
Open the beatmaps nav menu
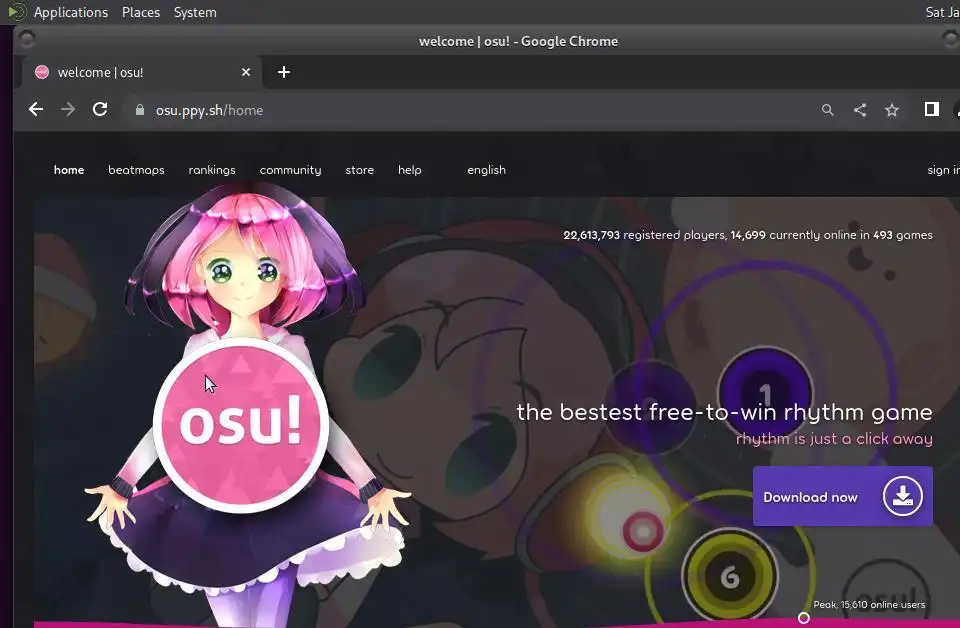click(x=136, y=170)
